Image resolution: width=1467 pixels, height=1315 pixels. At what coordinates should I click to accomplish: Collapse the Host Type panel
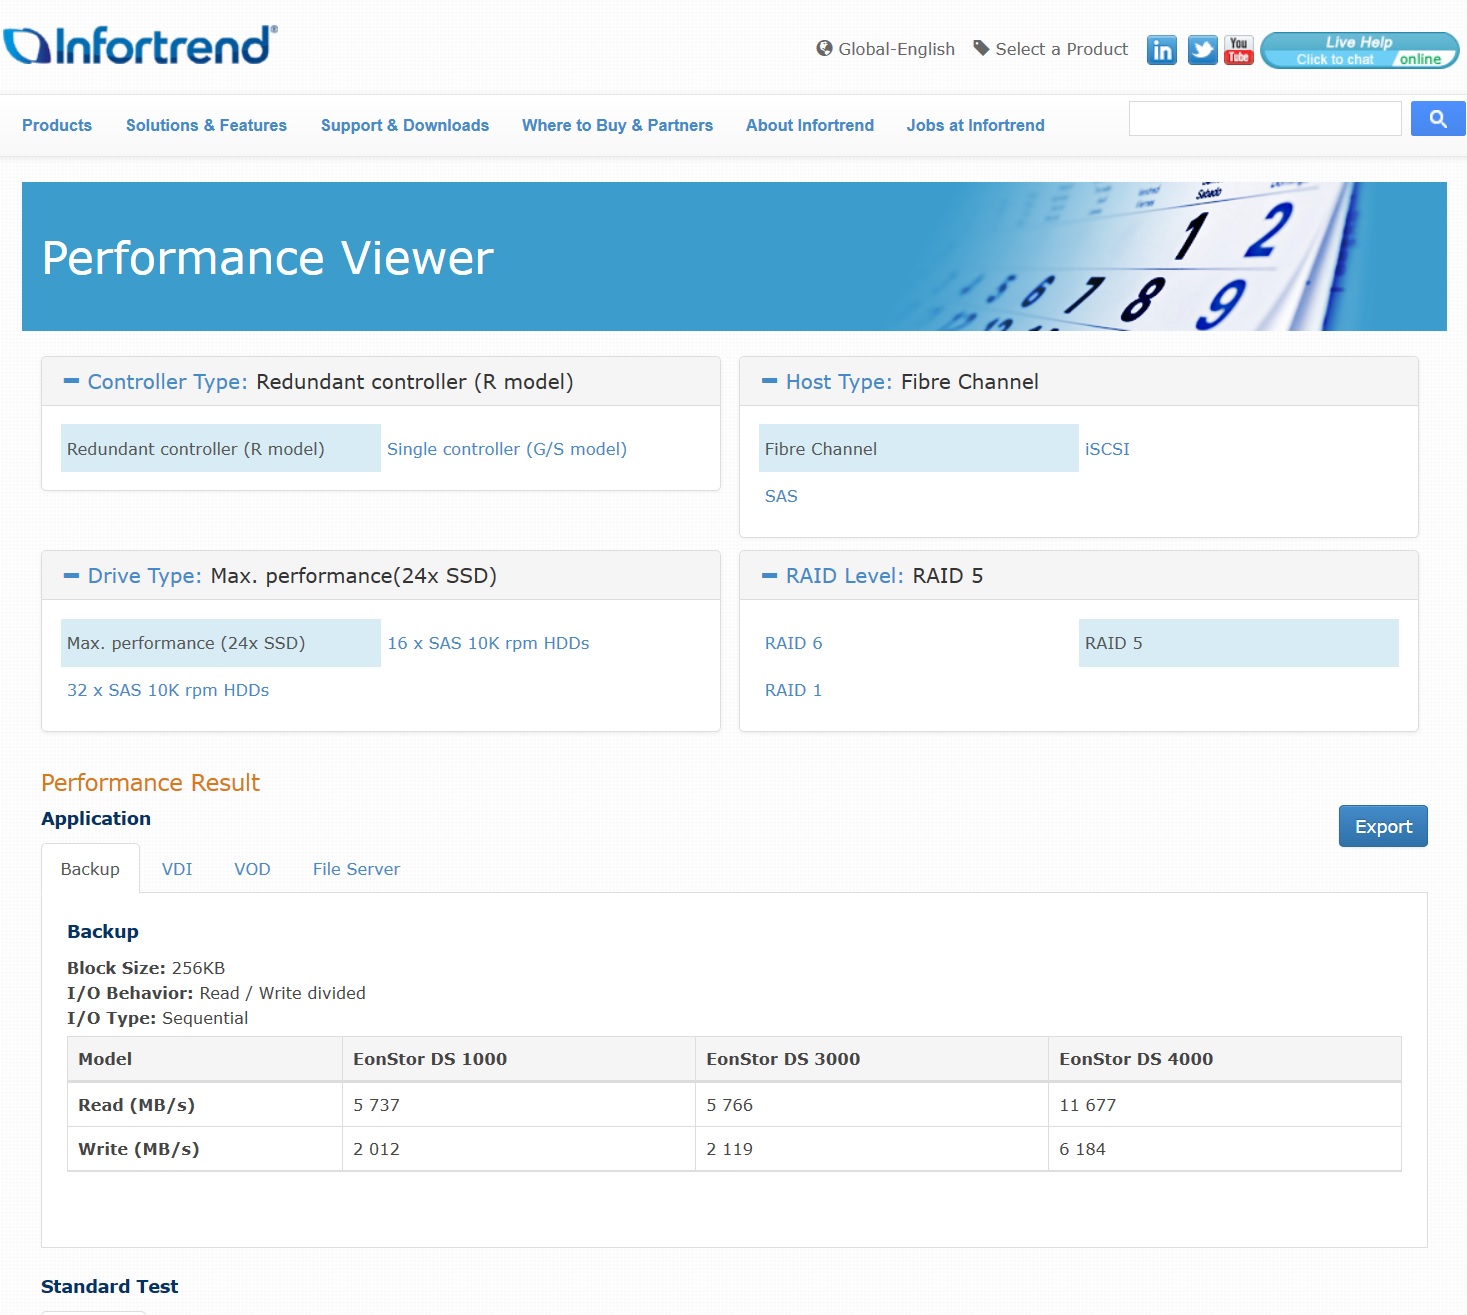tap(769, 381)
